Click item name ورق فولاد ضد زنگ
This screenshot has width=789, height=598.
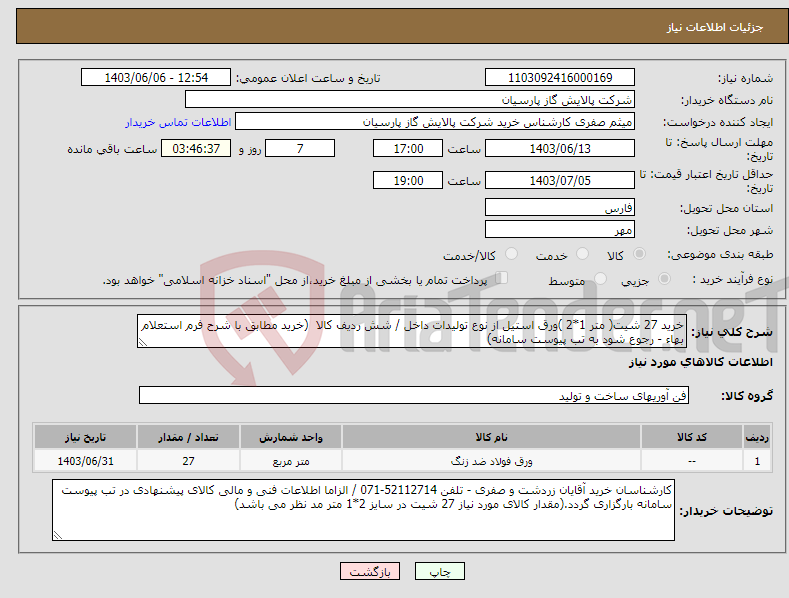coord(491,461)
